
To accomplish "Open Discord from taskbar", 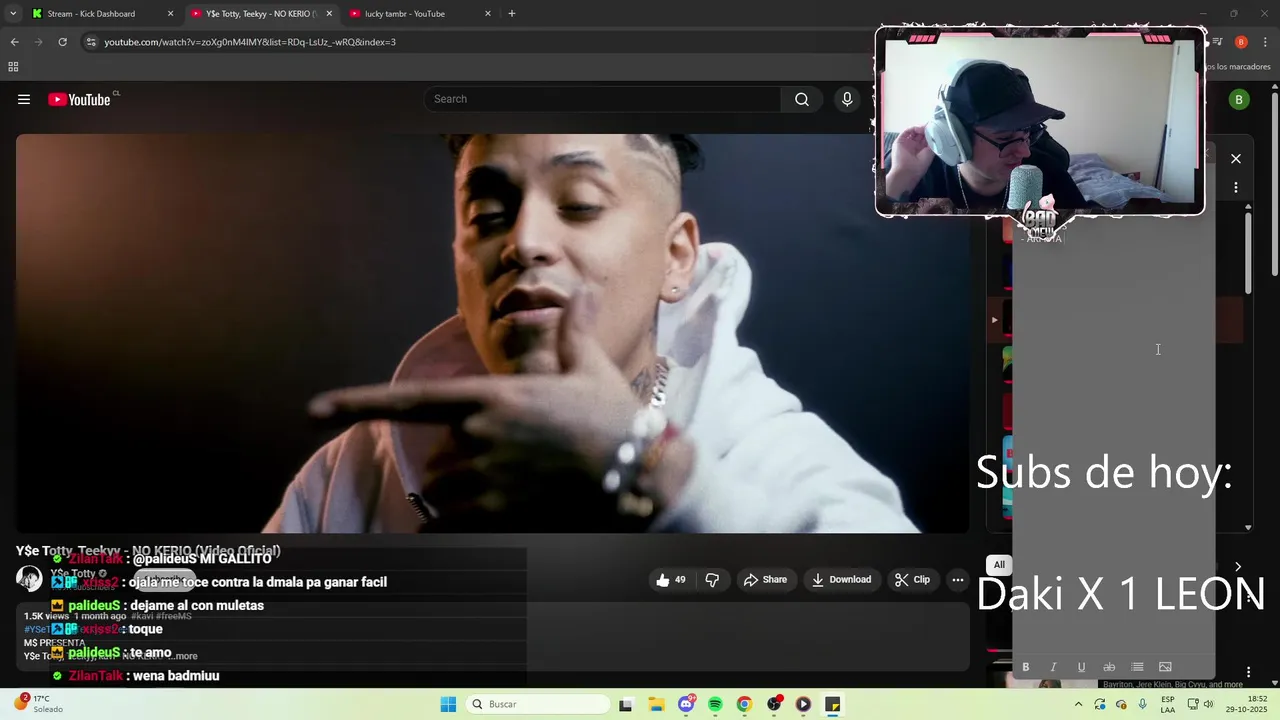I will point(686,704).
